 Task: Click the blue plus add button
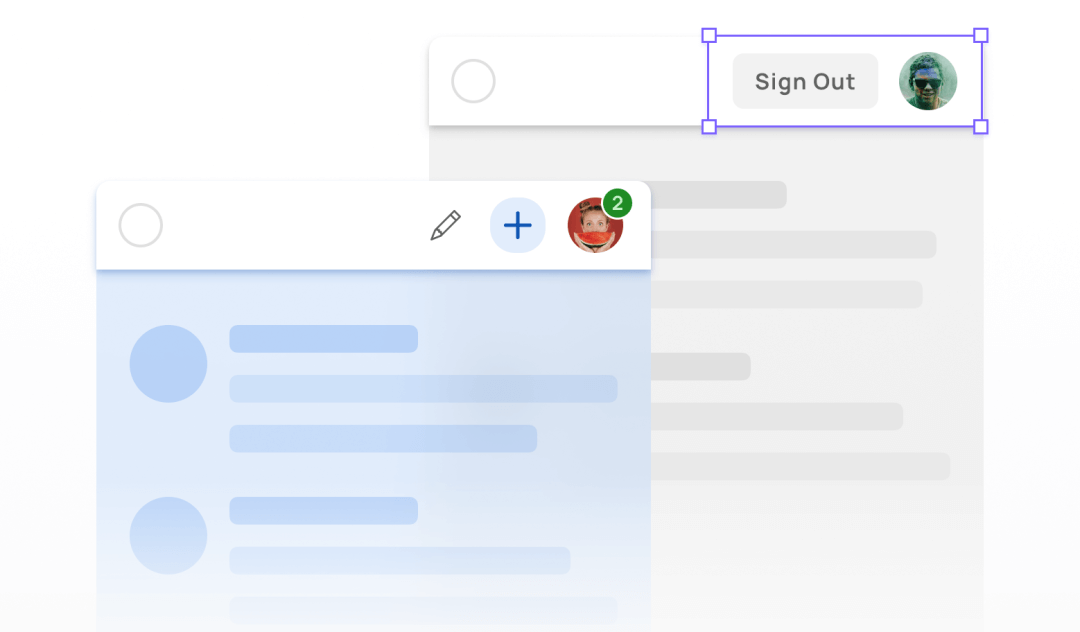518,225
